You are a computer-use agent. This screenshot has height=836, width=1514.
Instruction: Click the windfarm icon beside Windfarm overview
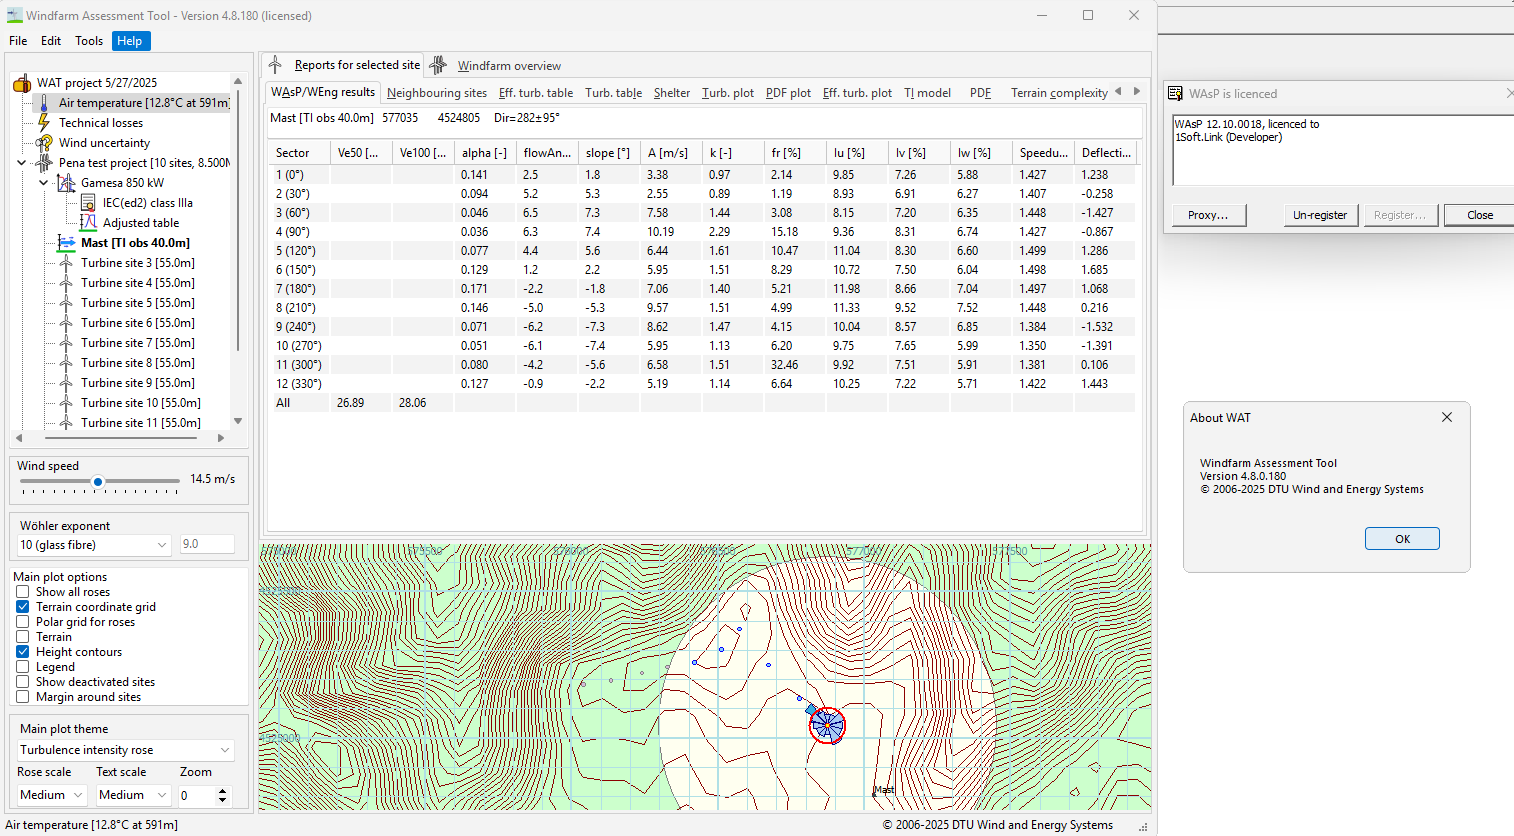tap(438, 65)
